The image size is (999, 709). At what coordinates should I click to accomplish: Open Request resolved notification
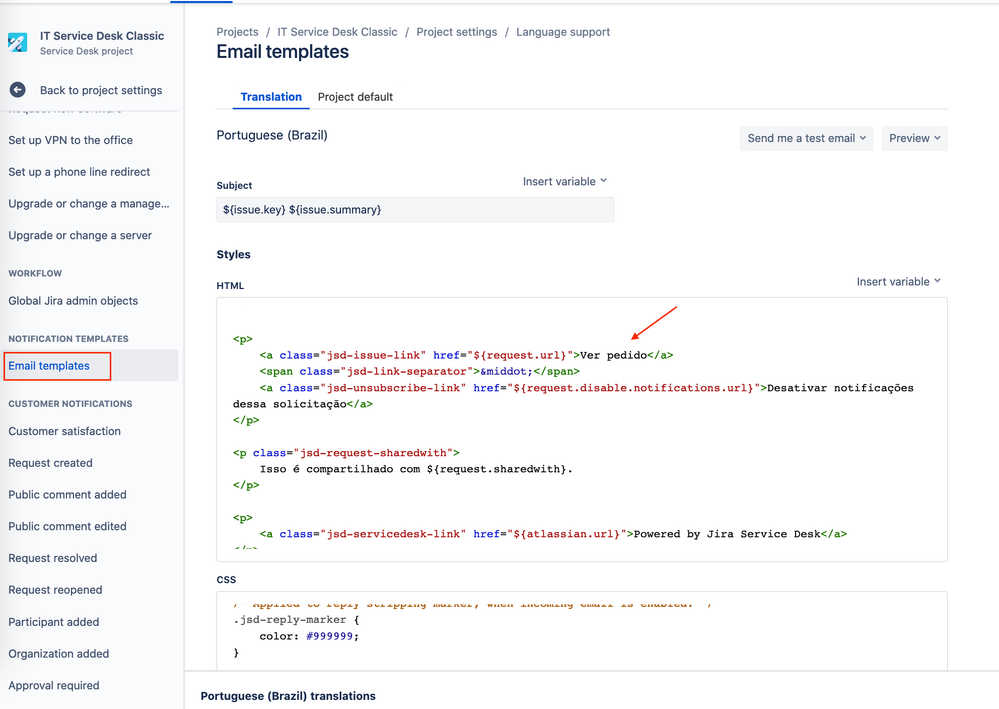point(53,559)
